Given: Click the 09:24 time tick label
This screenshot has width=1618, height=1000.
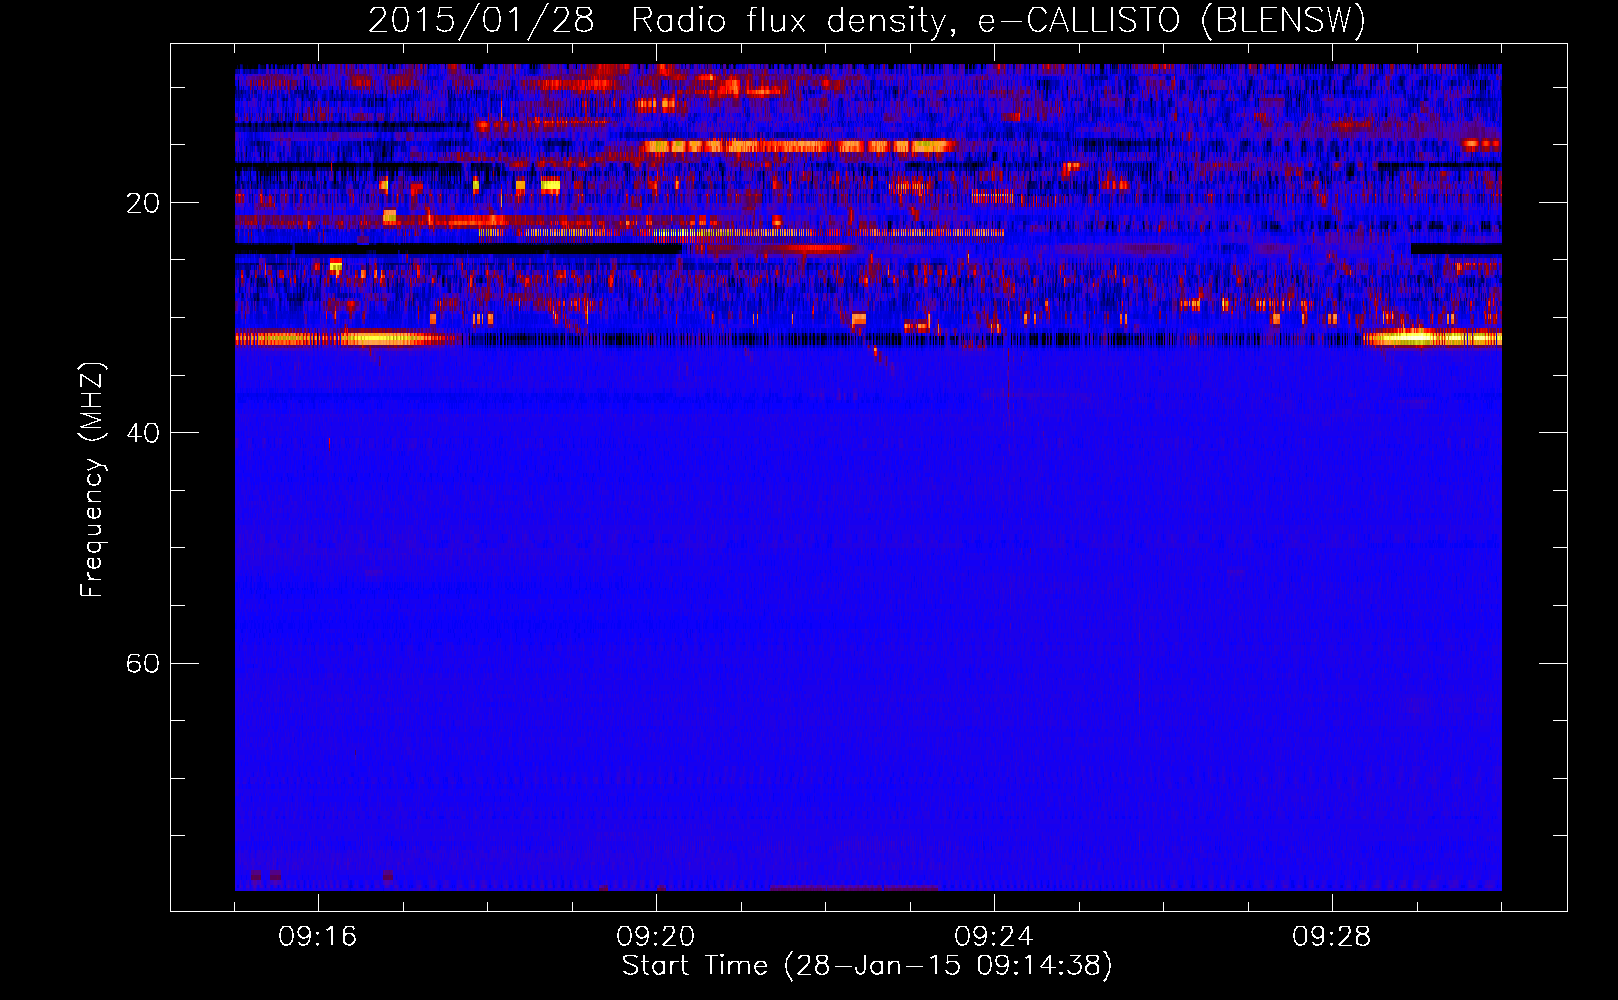Looking at the screenshot, I should [x=994, y=937].
